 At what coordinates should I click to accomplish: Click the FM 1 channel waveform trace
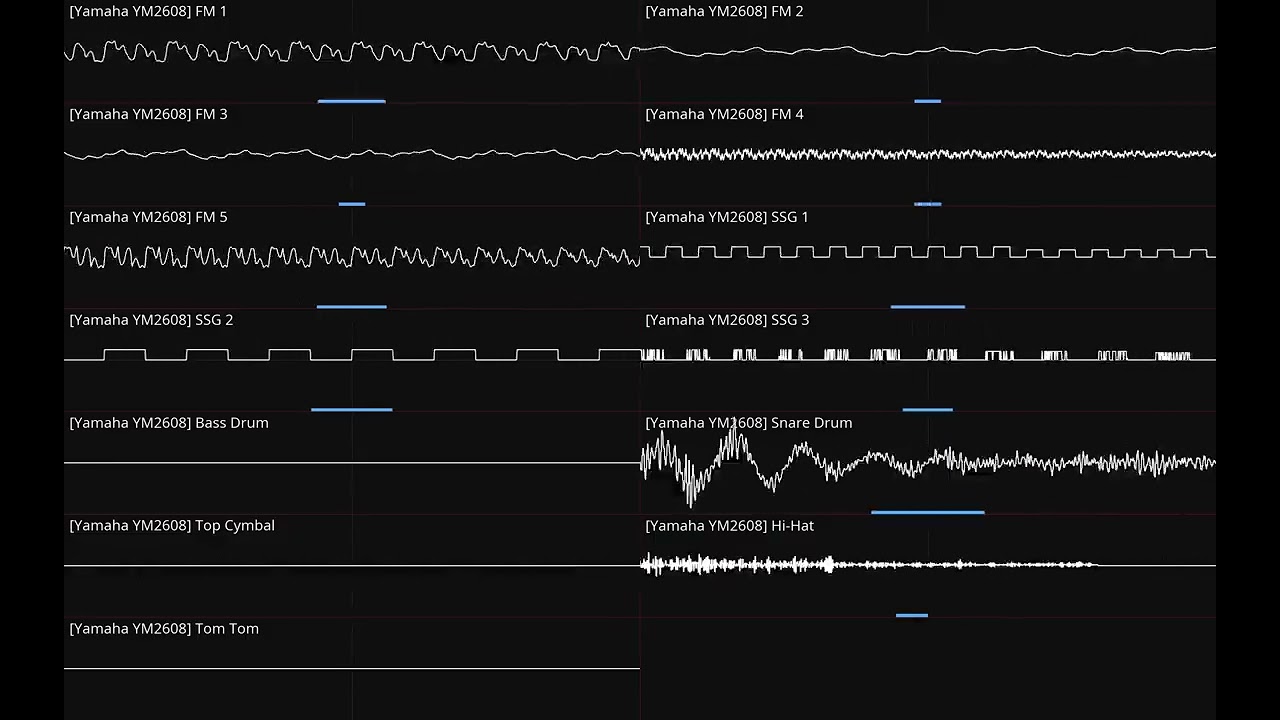352,51
